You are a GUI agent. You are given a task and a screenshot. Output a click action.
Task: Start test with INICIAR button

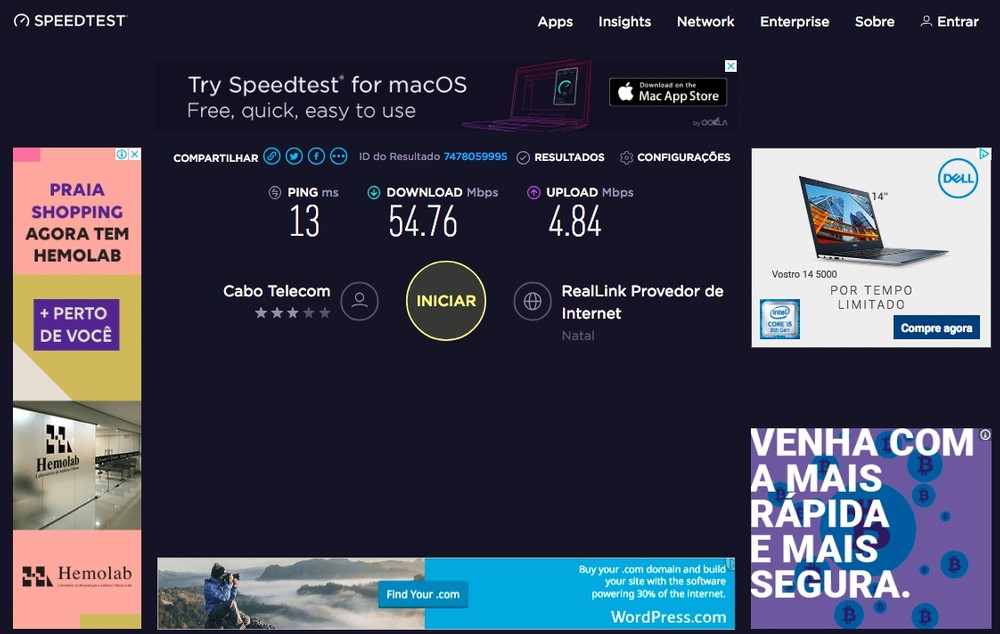(446, 300)
